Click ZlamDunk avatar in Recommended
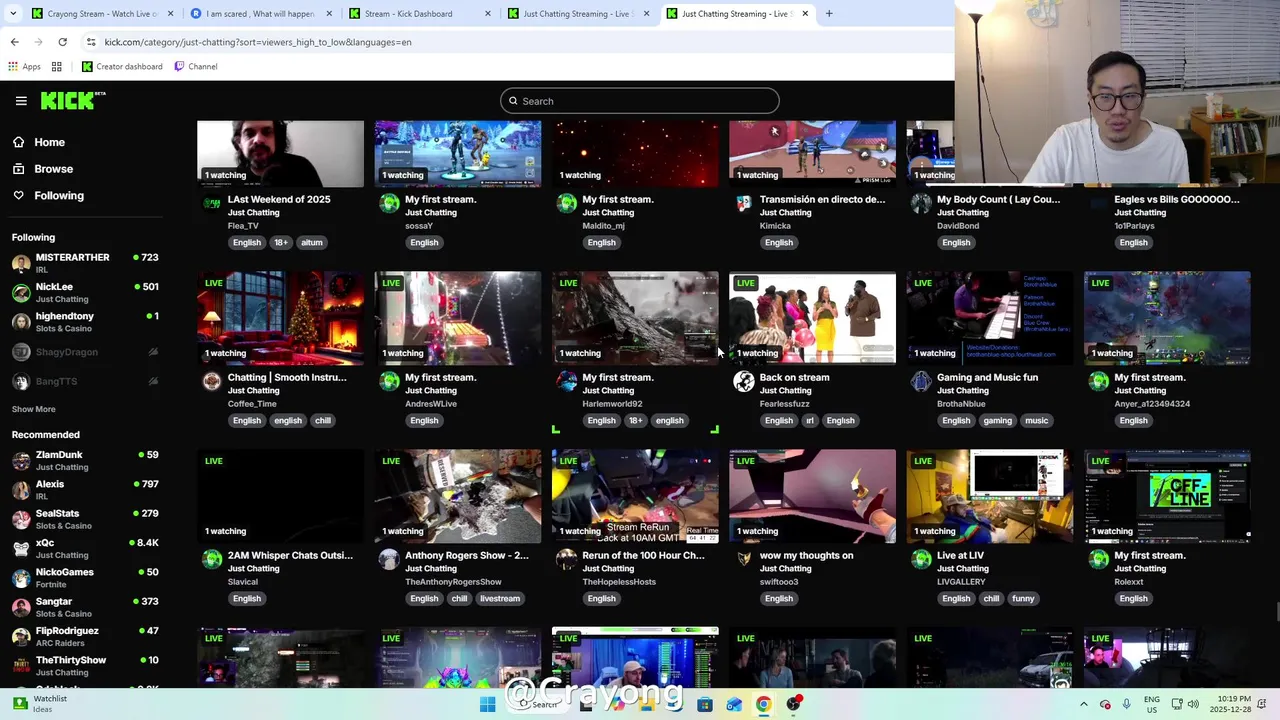 [x=21, y=460]
